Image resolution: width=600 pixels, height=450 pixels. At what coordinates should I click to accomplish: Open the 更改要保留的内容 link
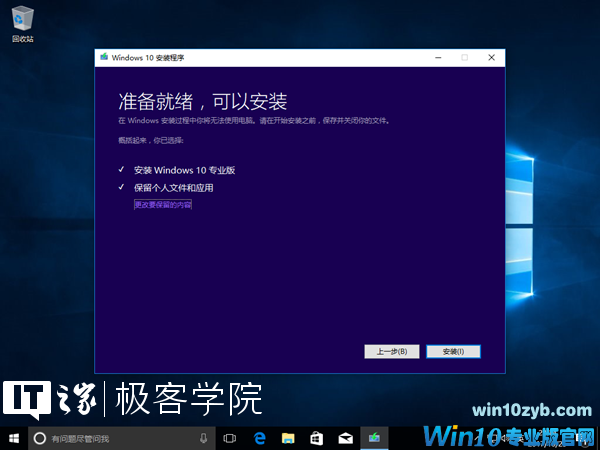pyautogui.click(x=163, y=205)
